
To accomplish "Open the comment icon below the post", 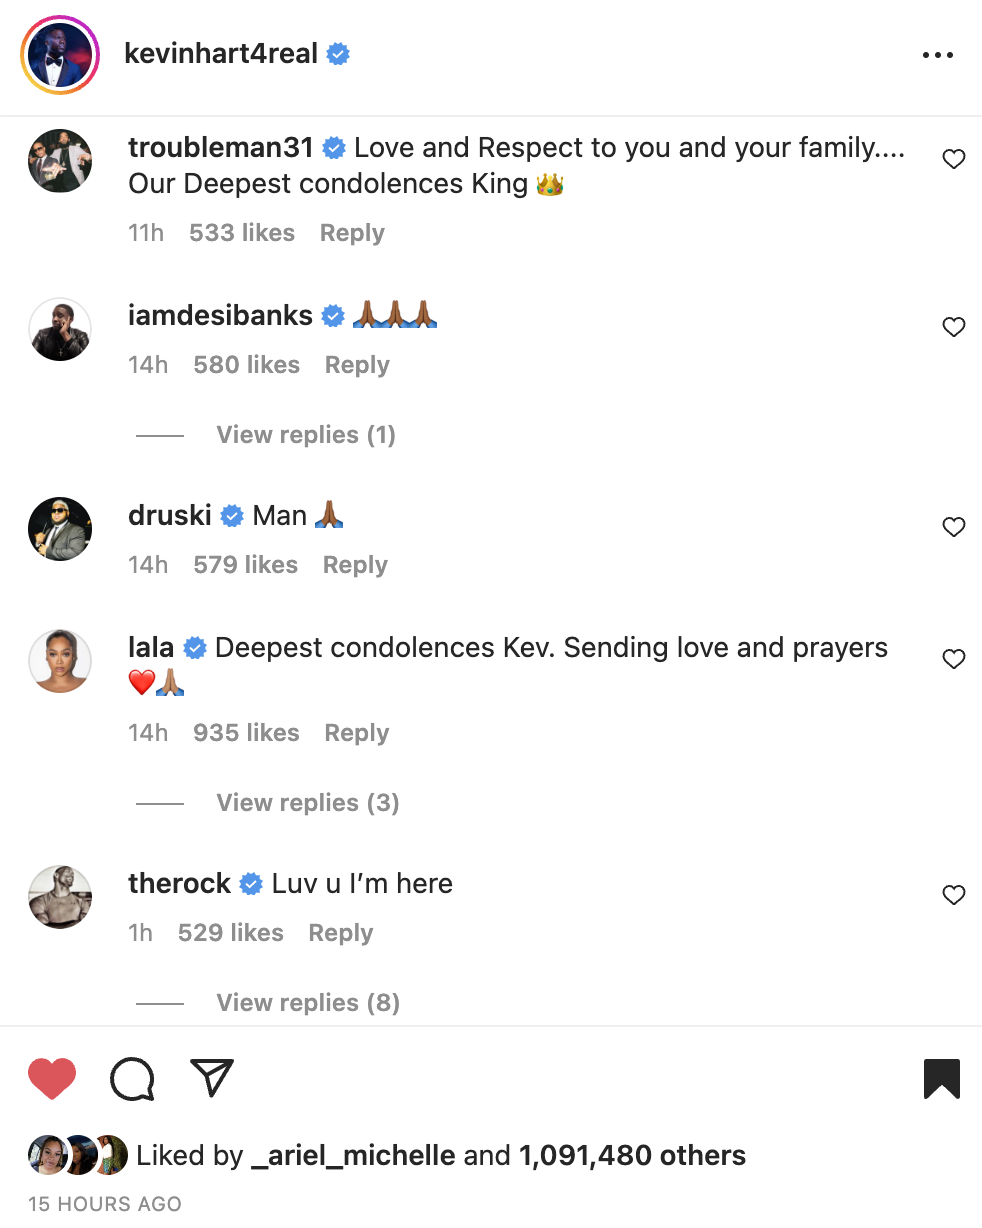I will tap(132, 1078).
